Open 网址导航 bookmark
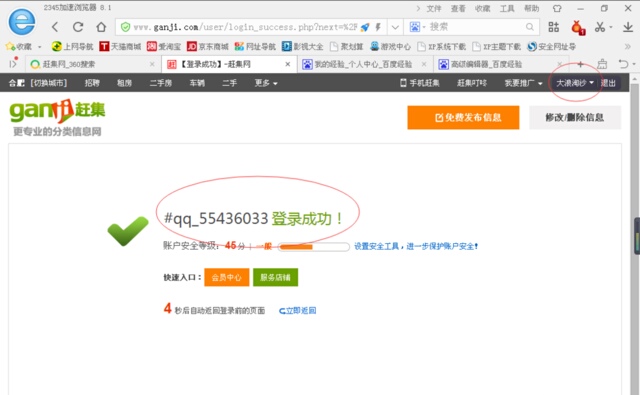Screen dimensions: 640x395 tap(255, 47)
